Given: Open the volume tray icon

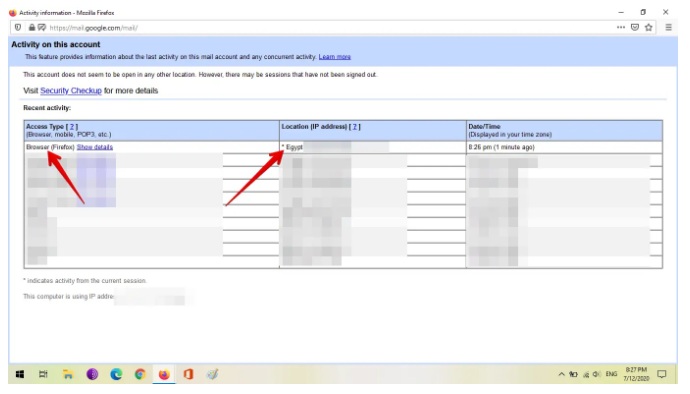Looking at the screenshot, I should tap(597, 374).
